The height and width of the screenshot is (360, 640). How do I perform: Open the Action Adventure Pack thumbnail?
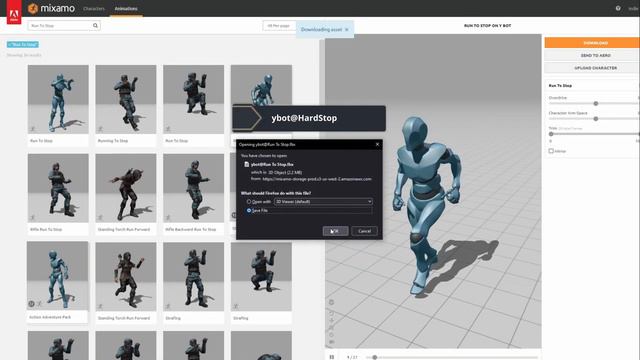point(58,276)
